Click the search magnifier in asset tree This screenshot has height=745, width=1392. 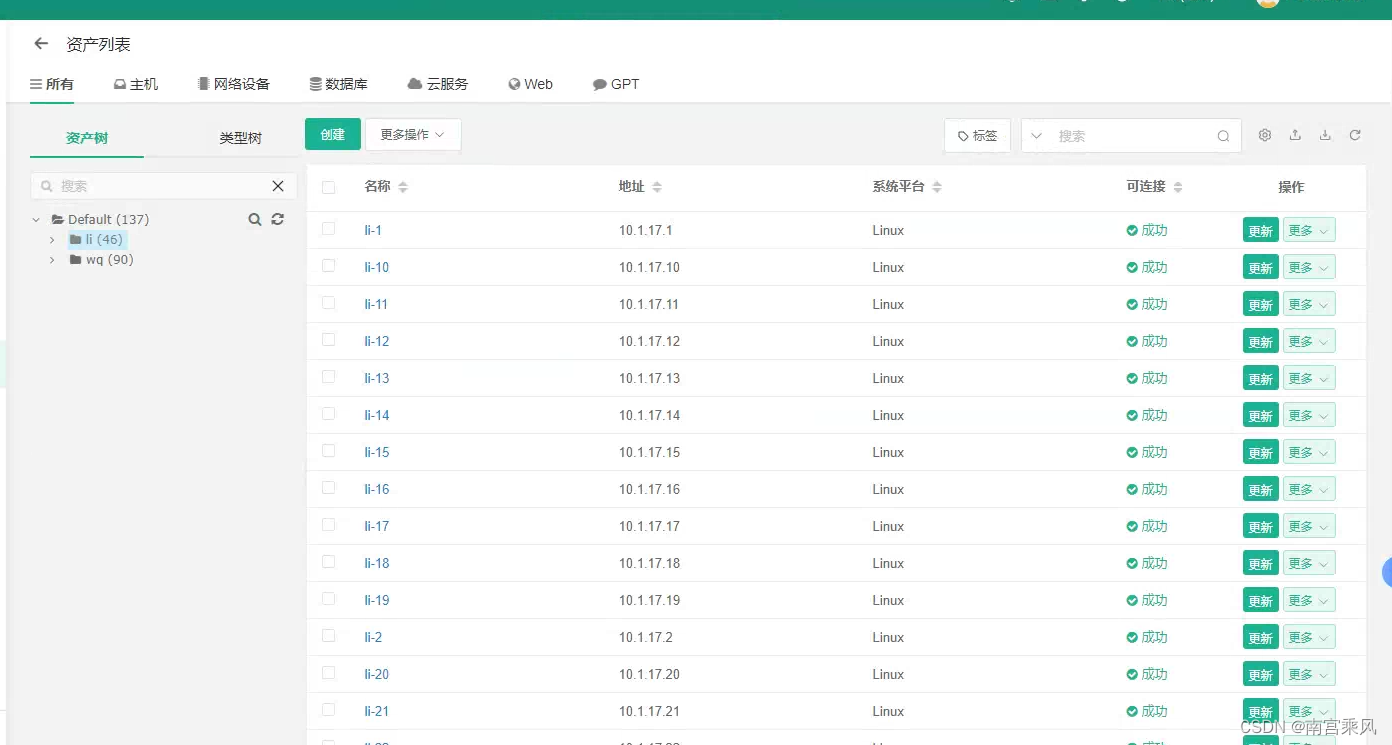255,219
